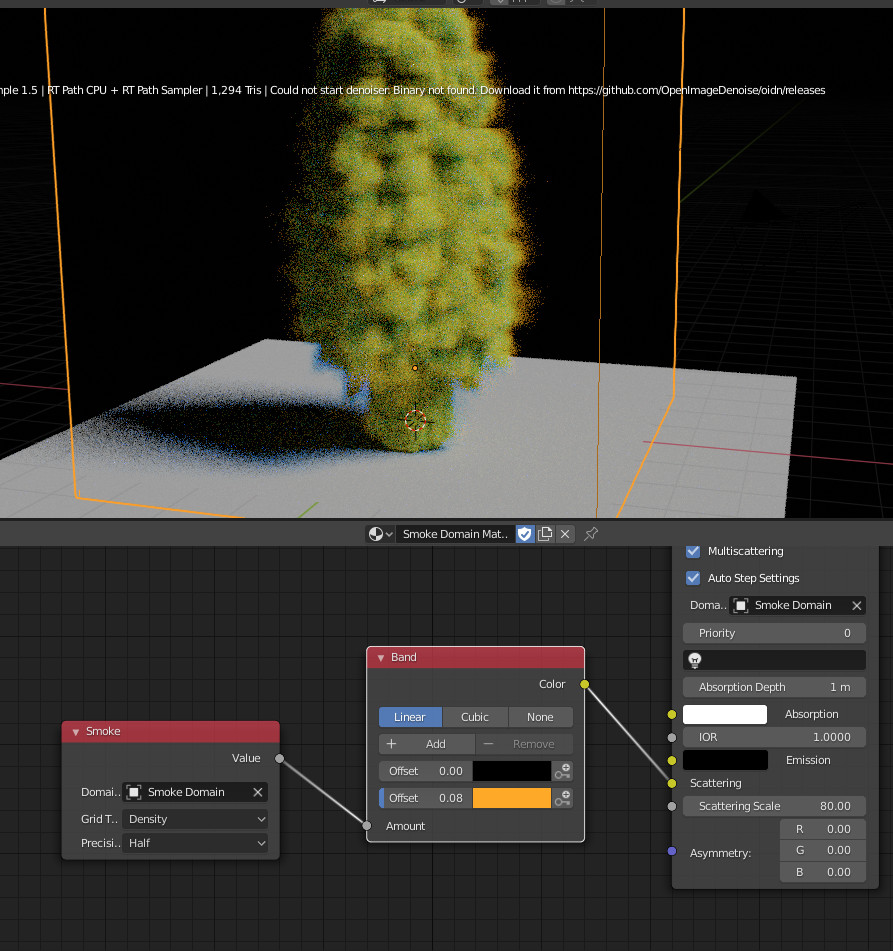Open the Precision Half dropdown

195,843
